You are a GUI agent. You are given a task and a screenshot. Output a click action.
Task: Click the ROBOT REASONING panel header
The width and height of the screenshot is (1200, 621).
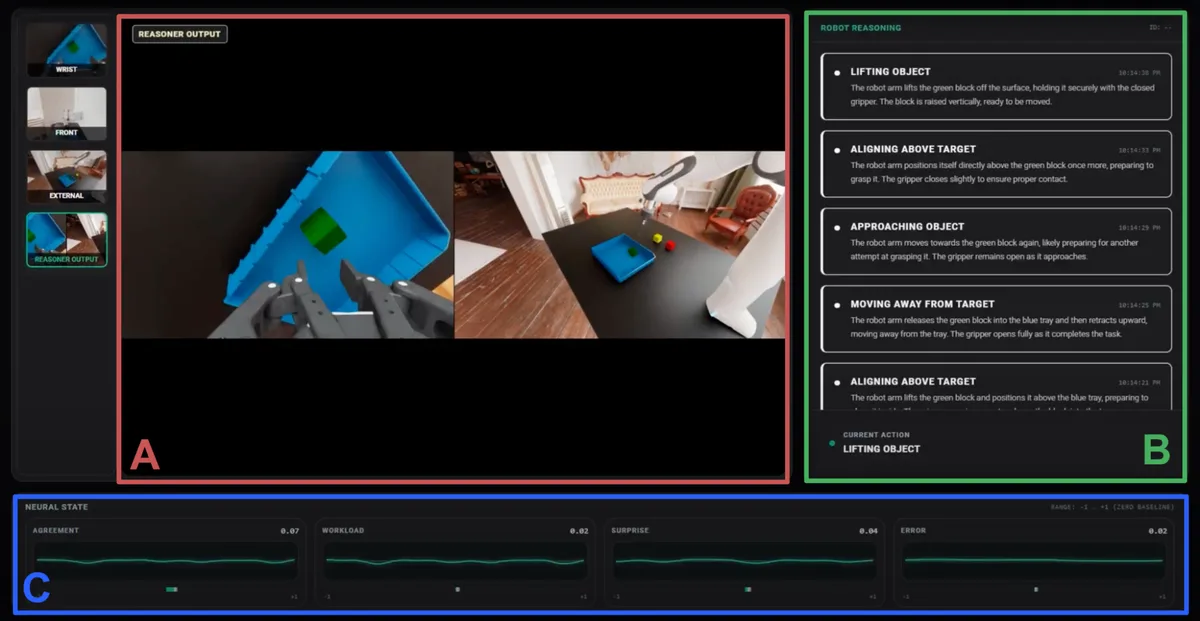[x=860, y=28]
